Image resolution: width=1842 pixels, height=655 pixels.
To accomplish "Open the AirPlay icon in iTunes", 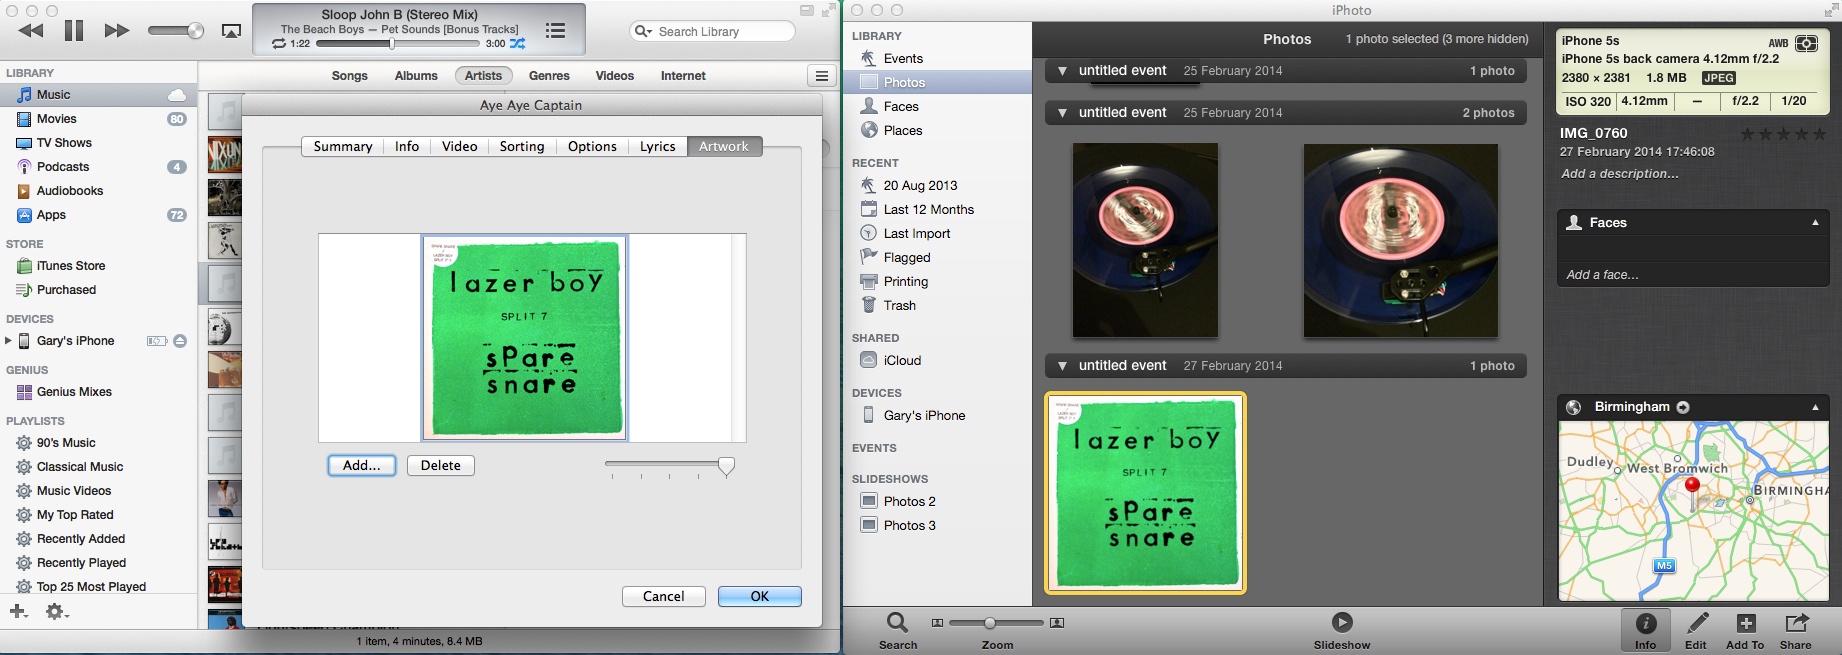I will tap(231, 31).
